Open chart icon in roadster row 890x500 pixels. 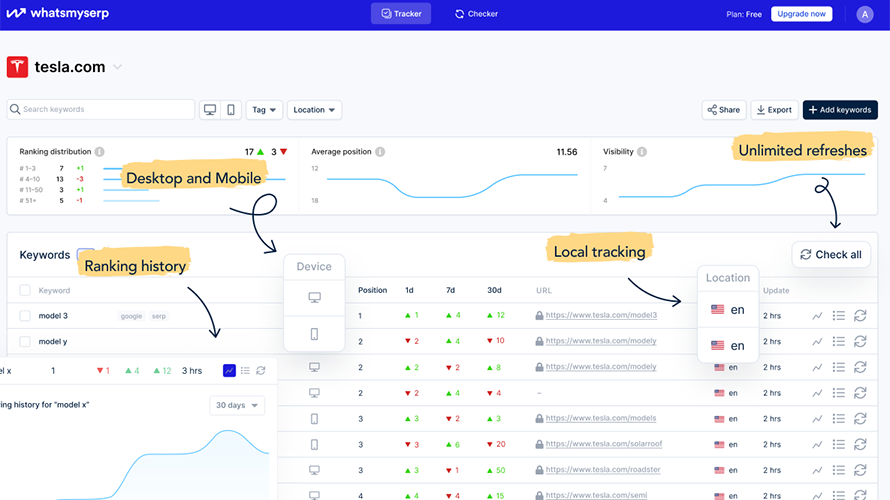coord(817,470)
